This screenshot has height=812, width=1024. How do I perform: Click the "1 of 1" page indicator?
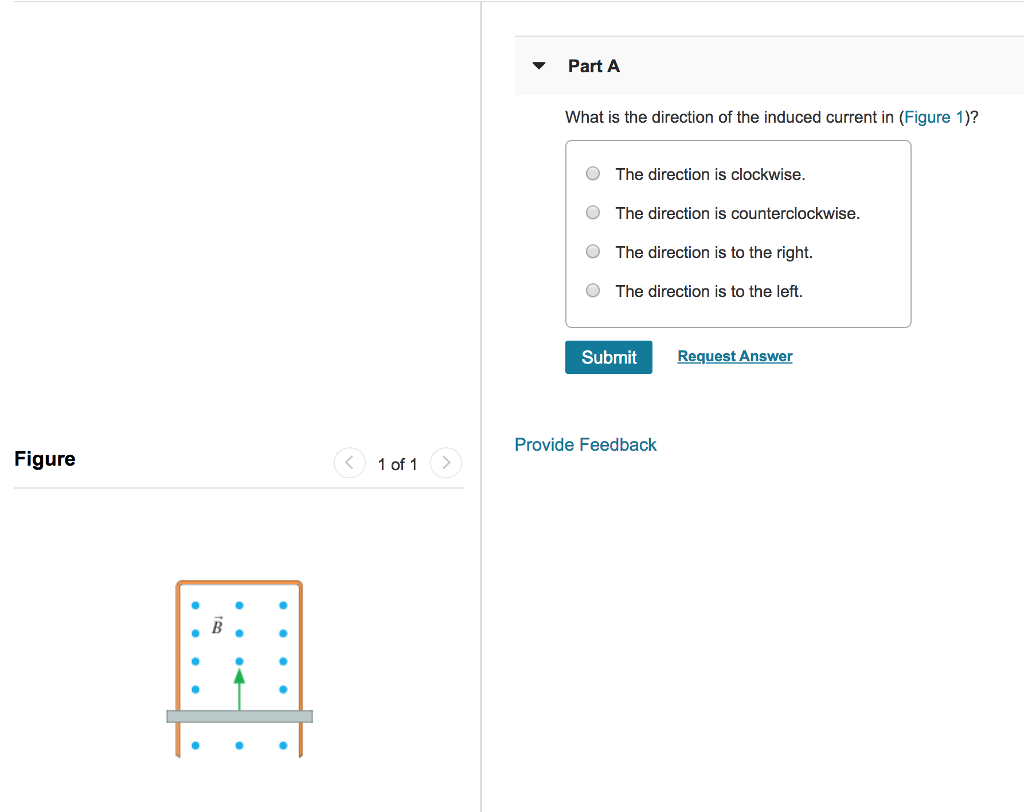click(397, 464)
